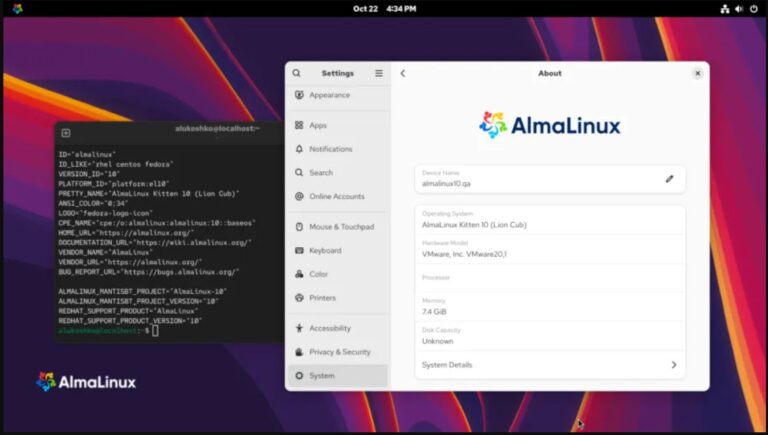Click the REDHAT_SUPPORT_PRODUCT_VERSION line in terminal
The width and height of the screenshot is (768, 435).
coord(130,321)
